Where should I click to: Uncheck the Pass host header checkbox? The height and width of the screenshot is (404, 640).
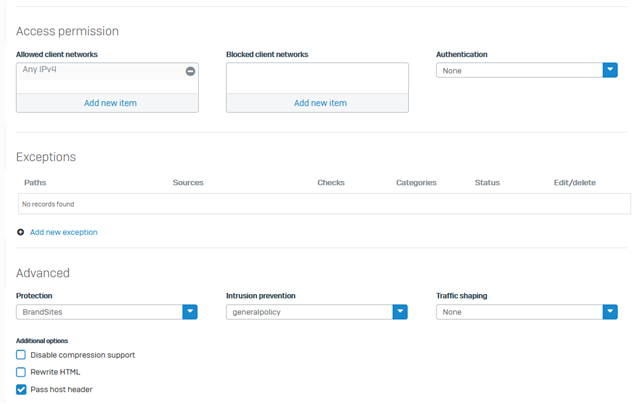(21, 389)
